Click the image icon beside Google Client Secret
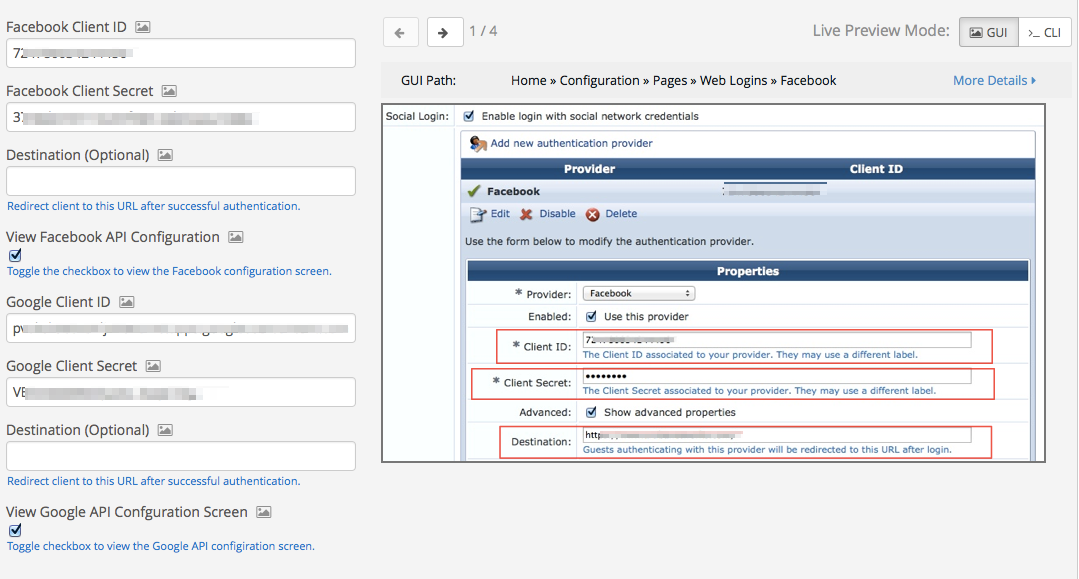This screenshot has height=579, width=1079. (153, 366)
